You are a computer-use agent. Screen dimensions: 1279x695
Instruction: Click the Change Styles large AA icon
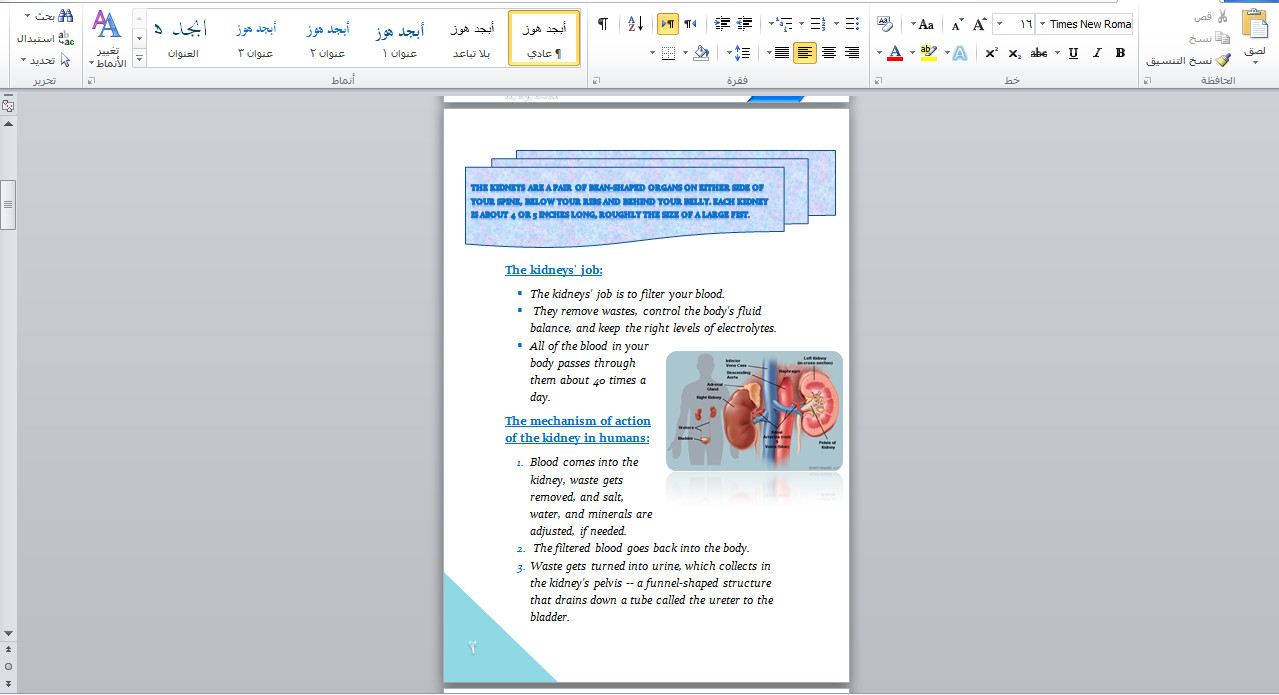coord(106,24)
